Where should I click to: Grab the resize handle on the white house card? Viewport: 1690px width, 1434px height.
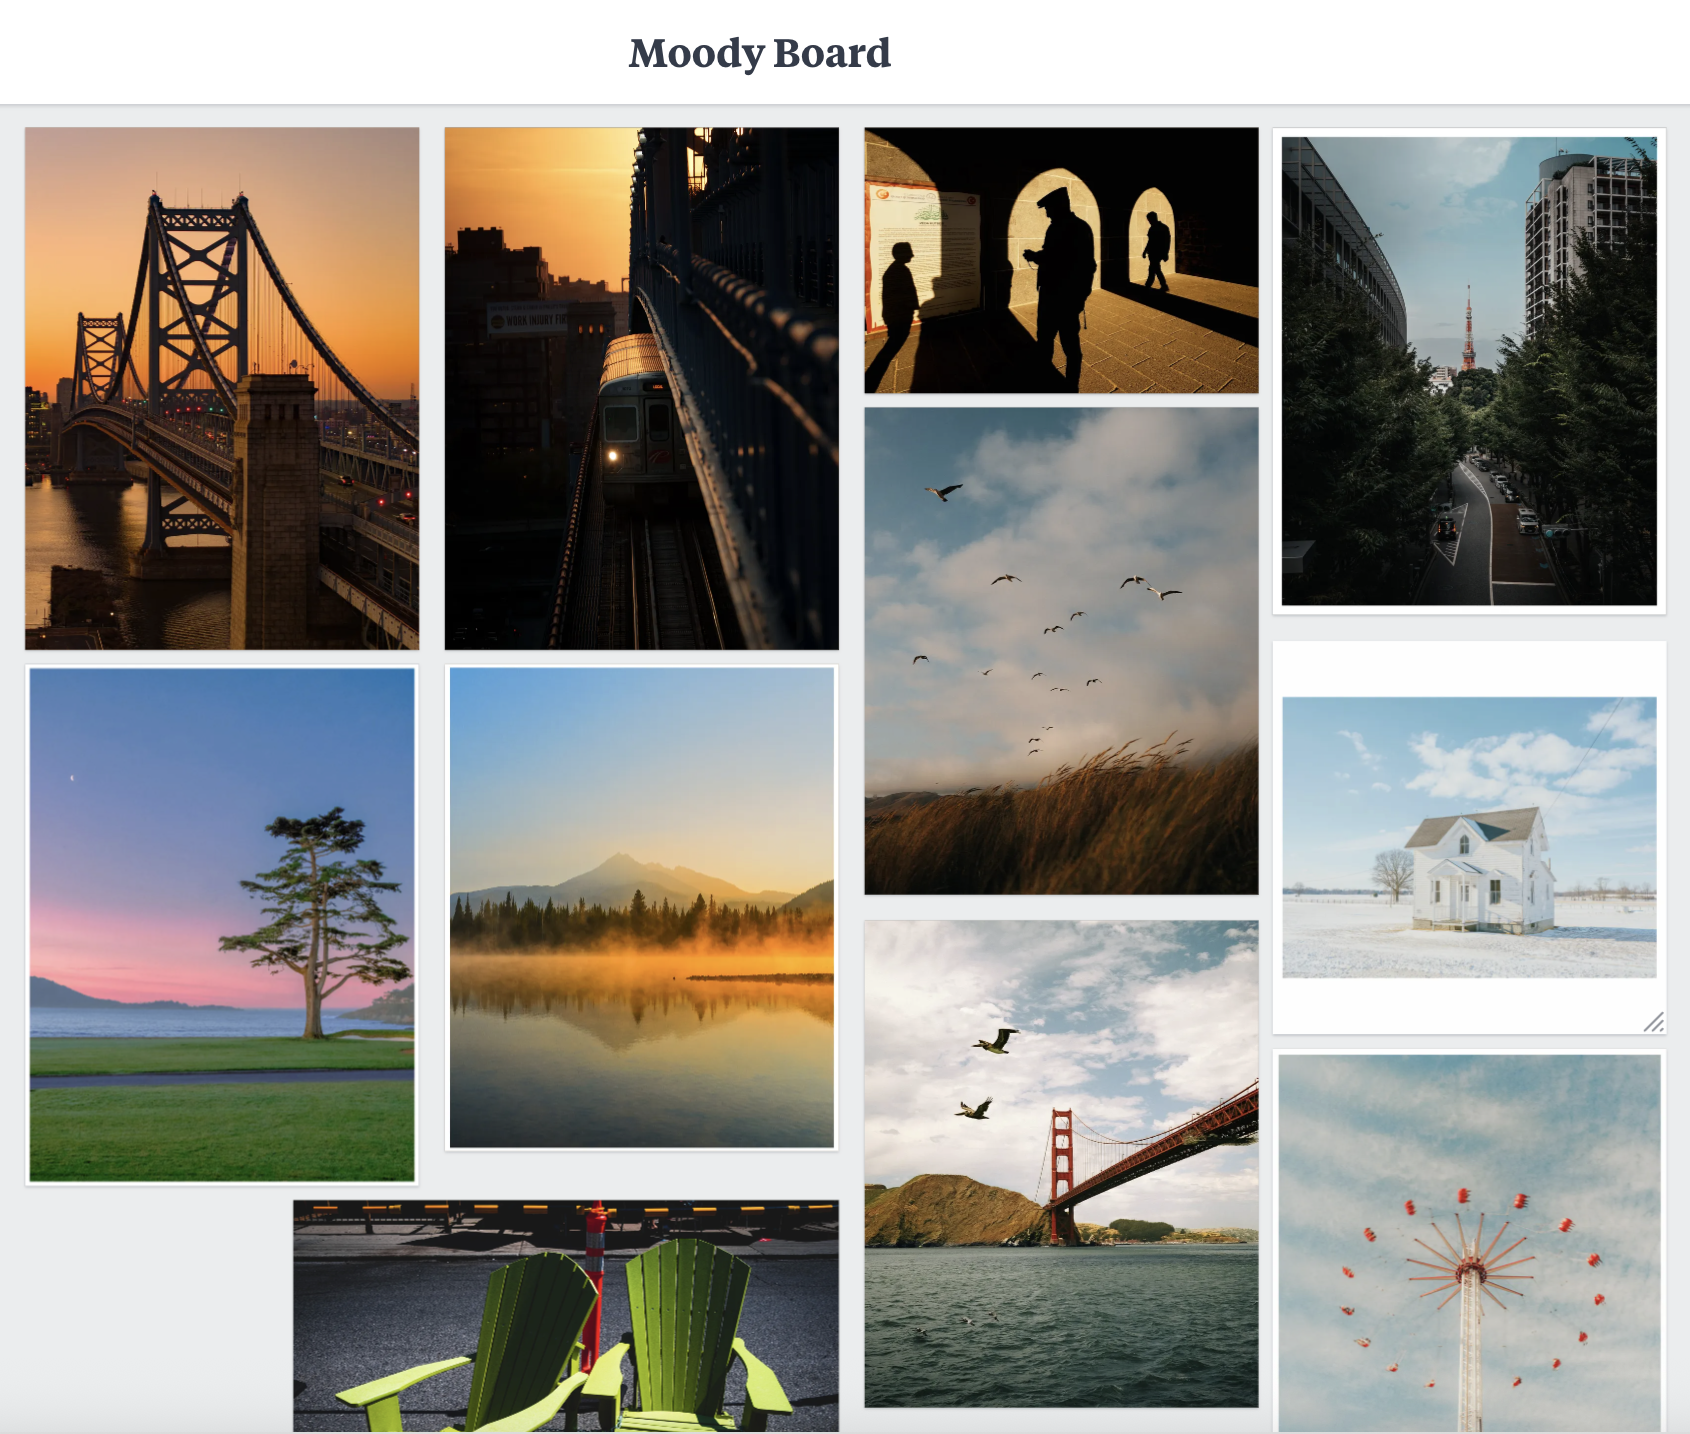1653,1021
